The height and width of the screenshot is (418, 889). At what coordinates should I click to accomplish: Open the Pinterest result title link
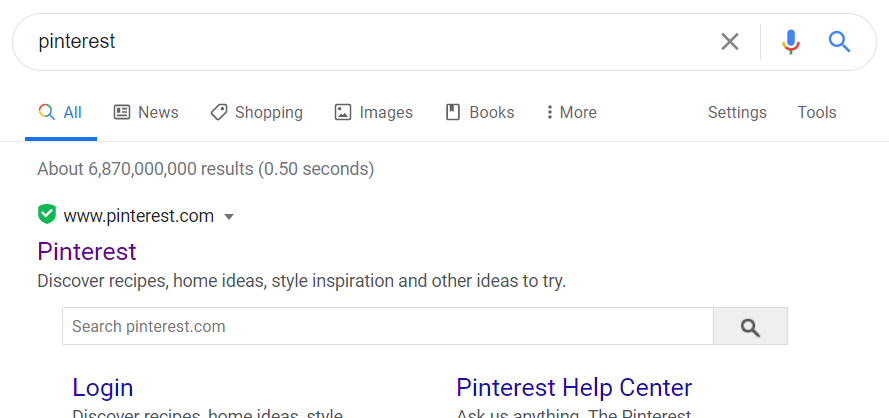click(x=87, y=251)
